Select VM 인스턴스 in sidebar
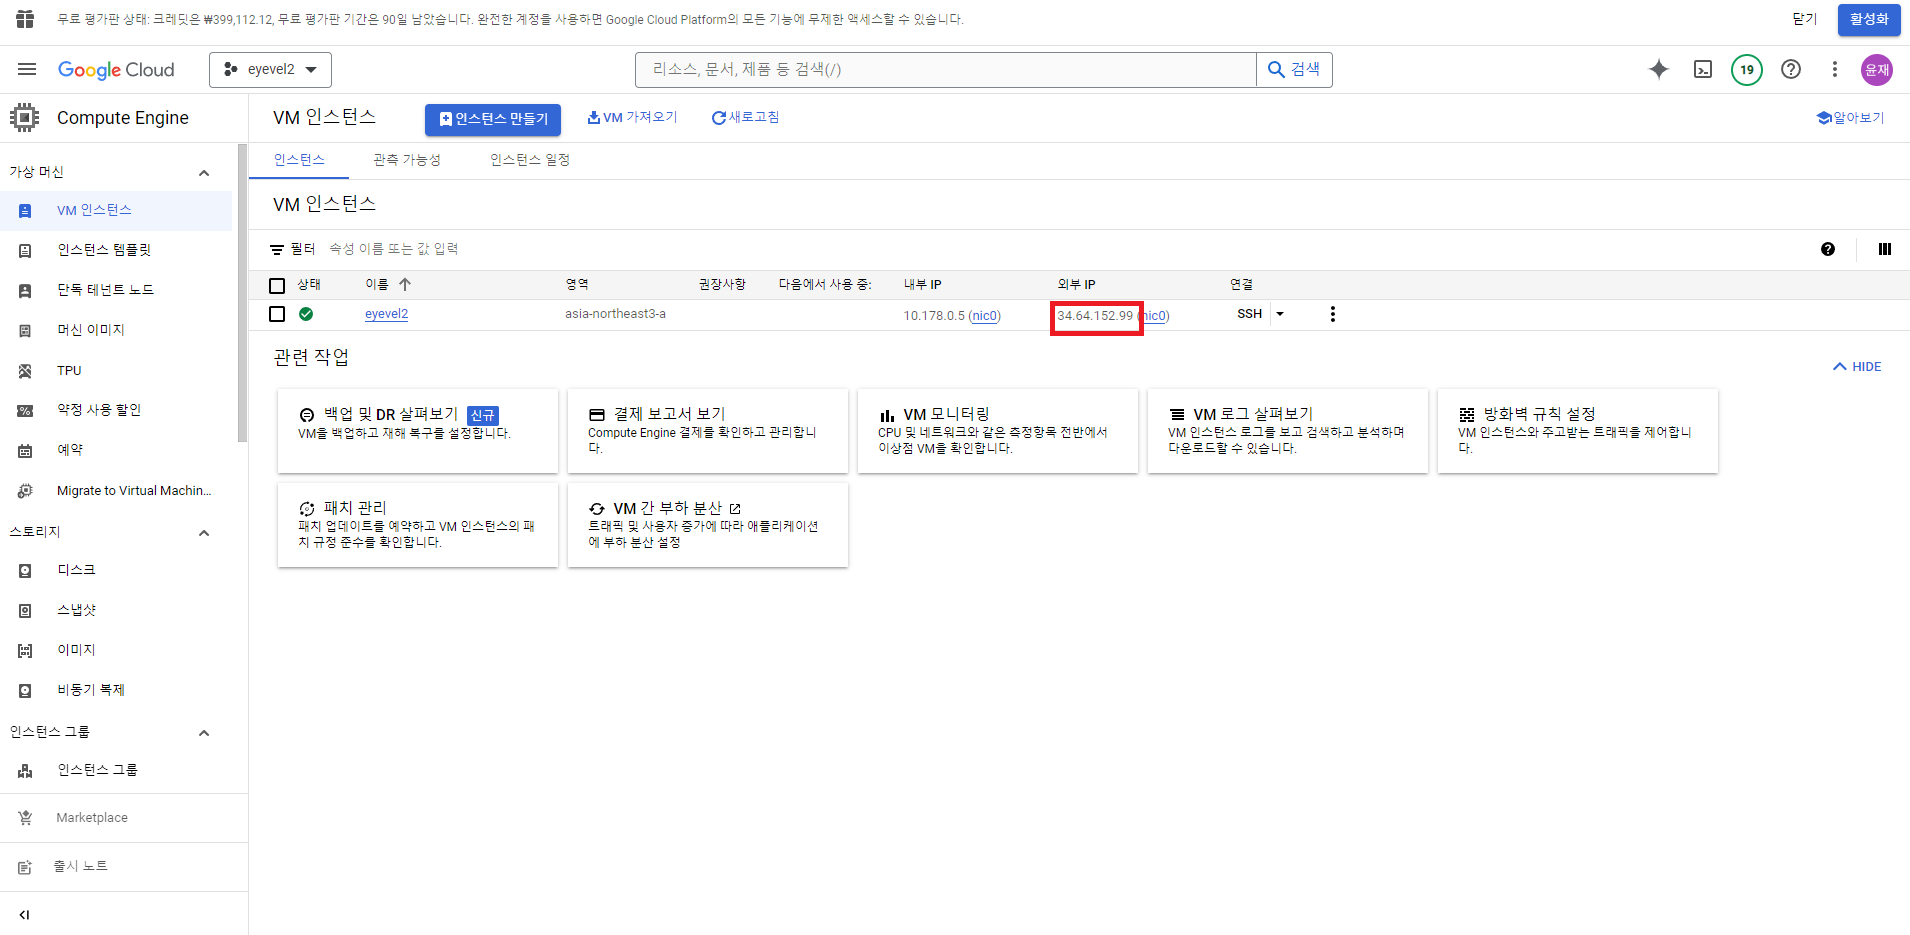Screen dimensions: 1910x935 point(116,210)
